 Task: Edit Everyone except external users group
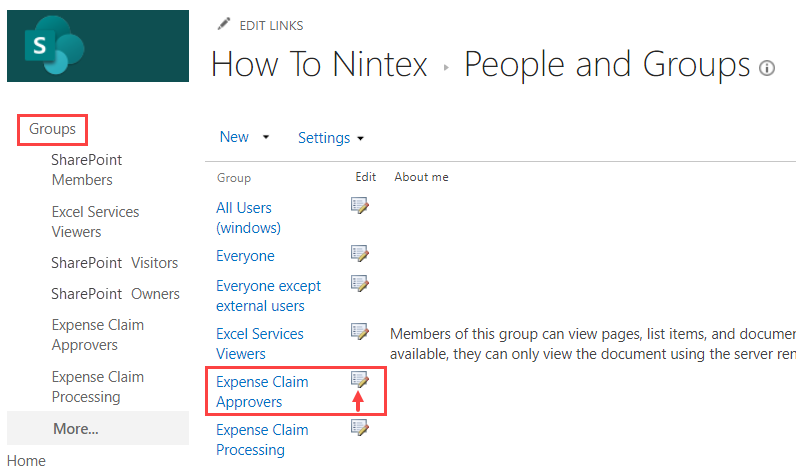coord(360,284)
